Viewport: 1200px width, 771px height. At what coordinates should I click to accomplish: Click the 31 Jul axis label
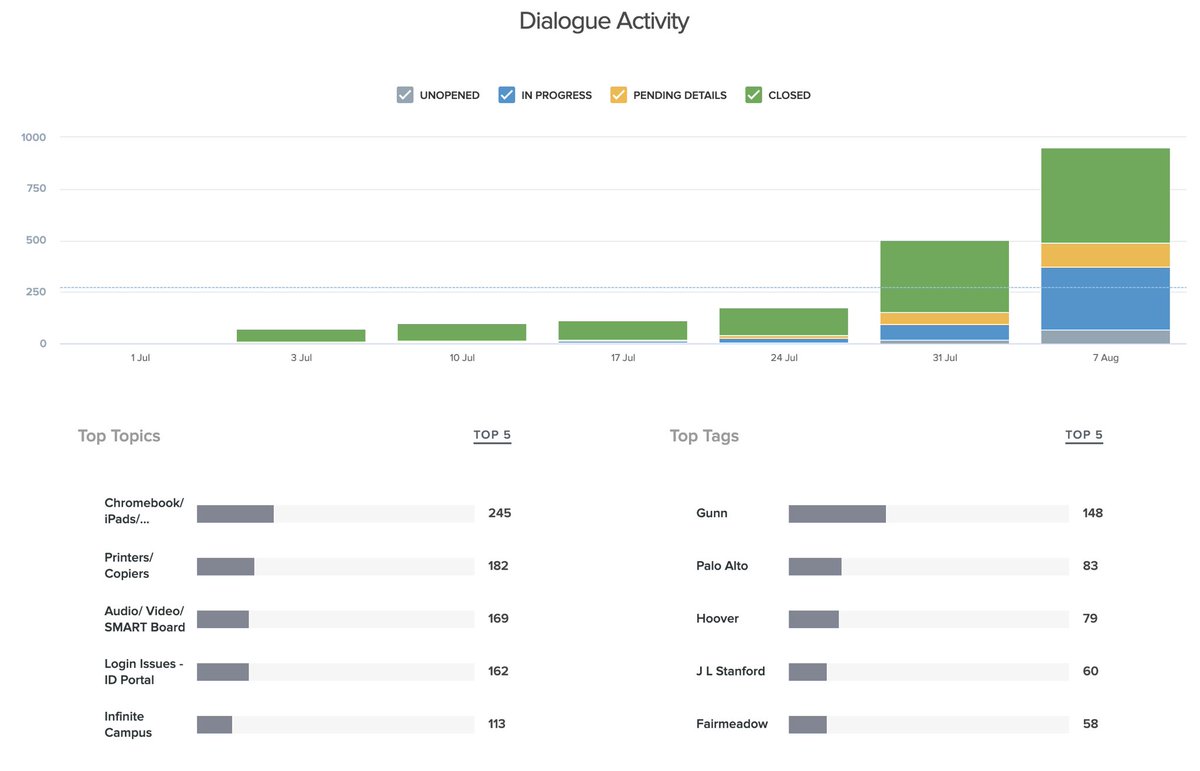944,357
